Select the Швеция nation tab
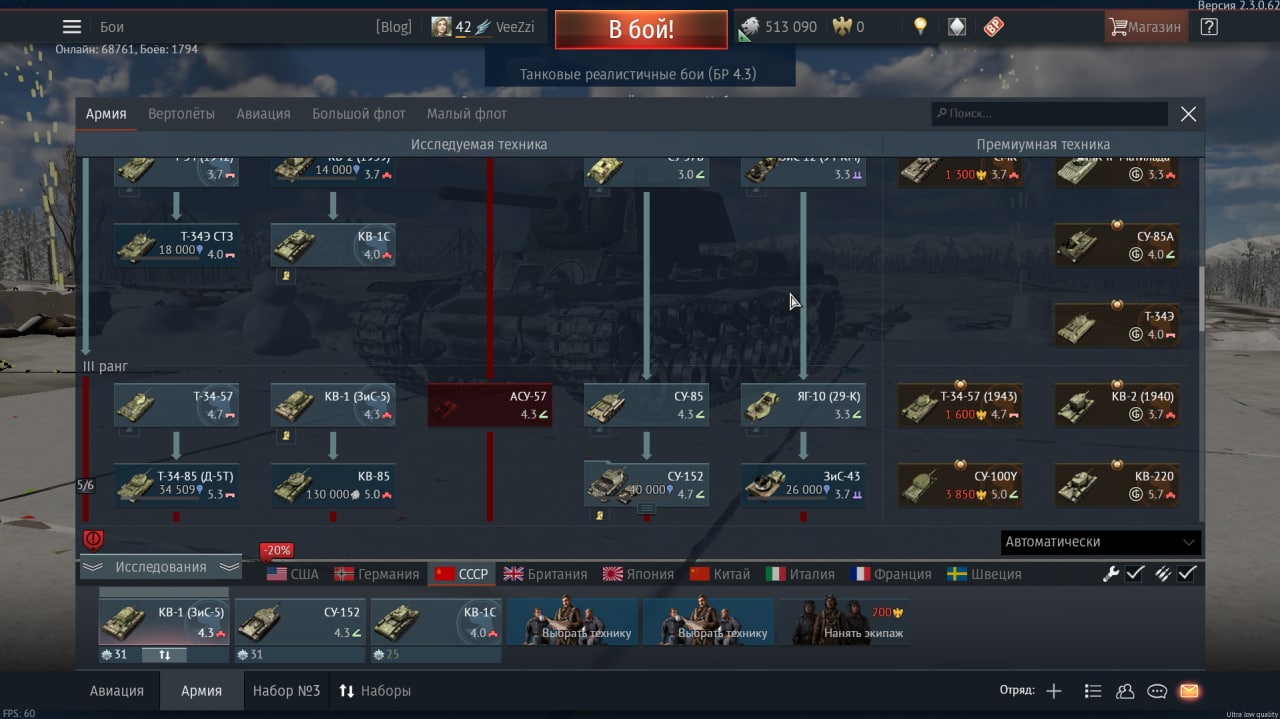Screen dimensions: 1280x719 (984, 574)
